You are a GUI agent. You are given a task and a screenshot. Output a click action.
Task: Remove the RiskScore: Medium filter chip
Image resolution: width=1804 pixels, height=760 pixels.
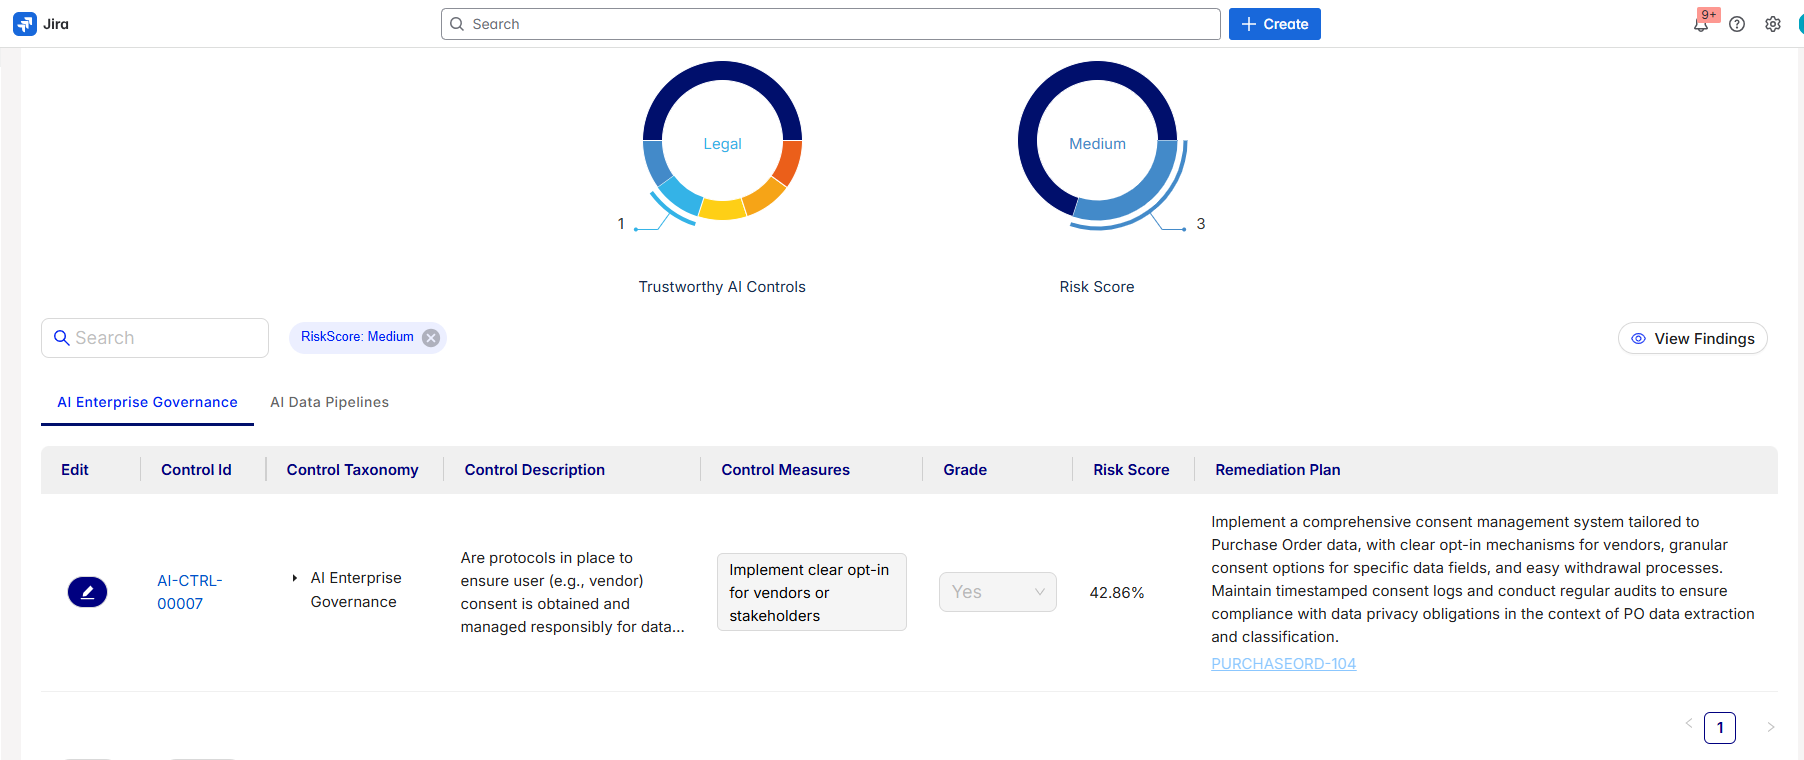click(x=431, y=338)
